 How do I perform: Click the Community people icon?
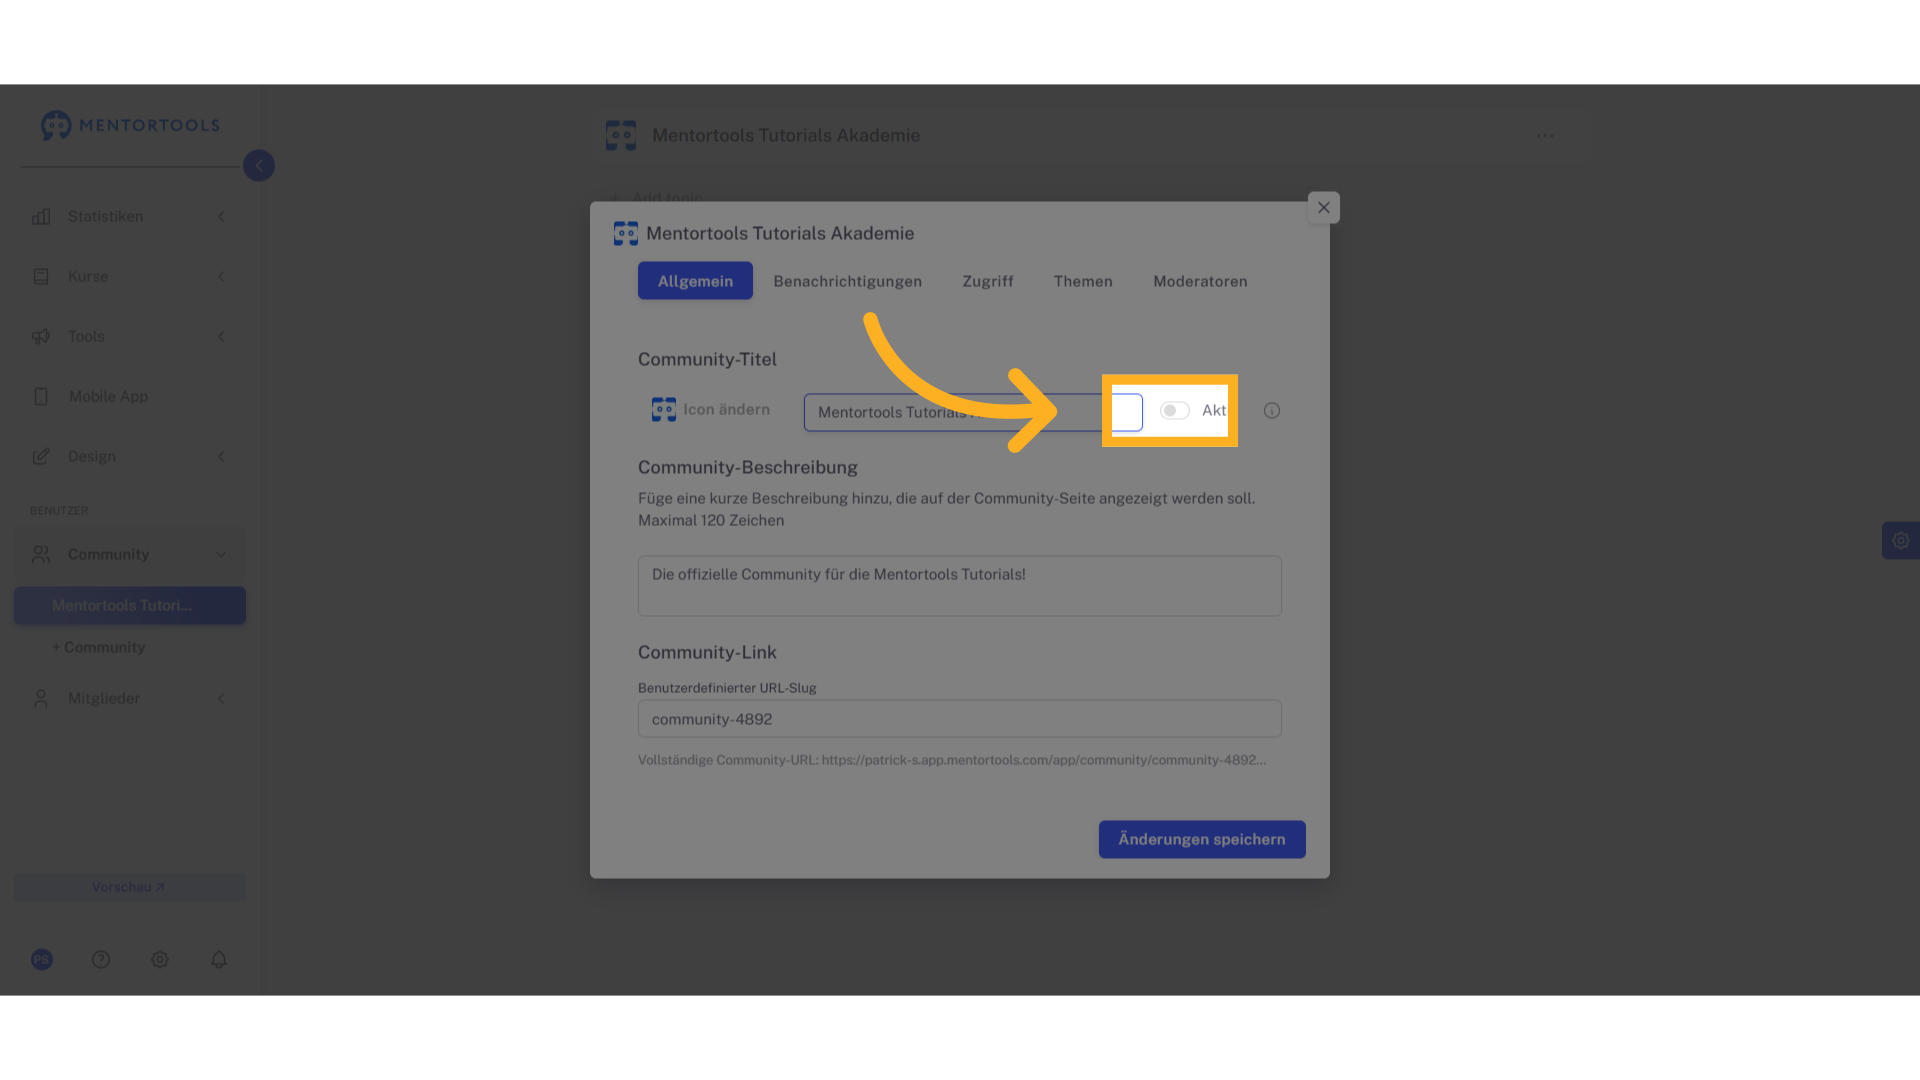(41, 554)
